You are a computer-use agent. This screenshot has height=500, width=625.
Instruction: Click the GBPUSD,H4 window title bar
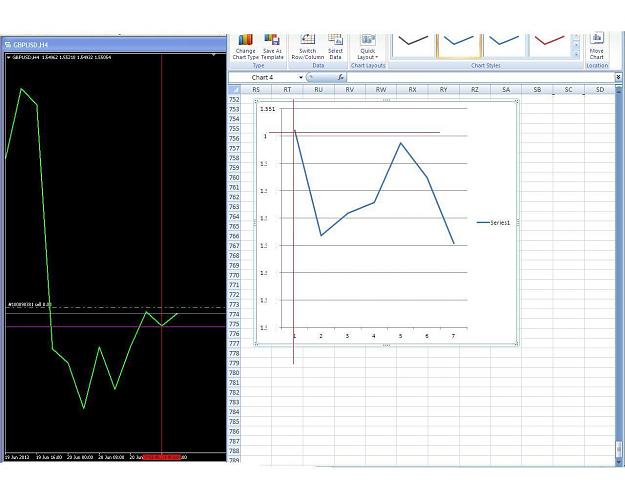[114, 45]
